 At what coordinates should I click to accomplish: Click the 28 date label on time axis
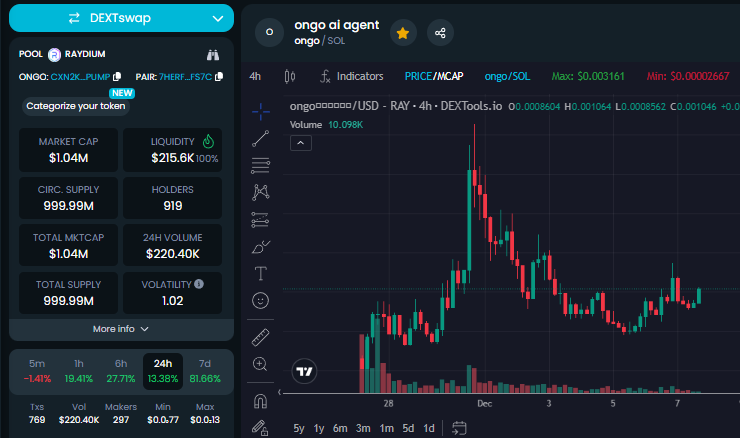click(388, 404)
